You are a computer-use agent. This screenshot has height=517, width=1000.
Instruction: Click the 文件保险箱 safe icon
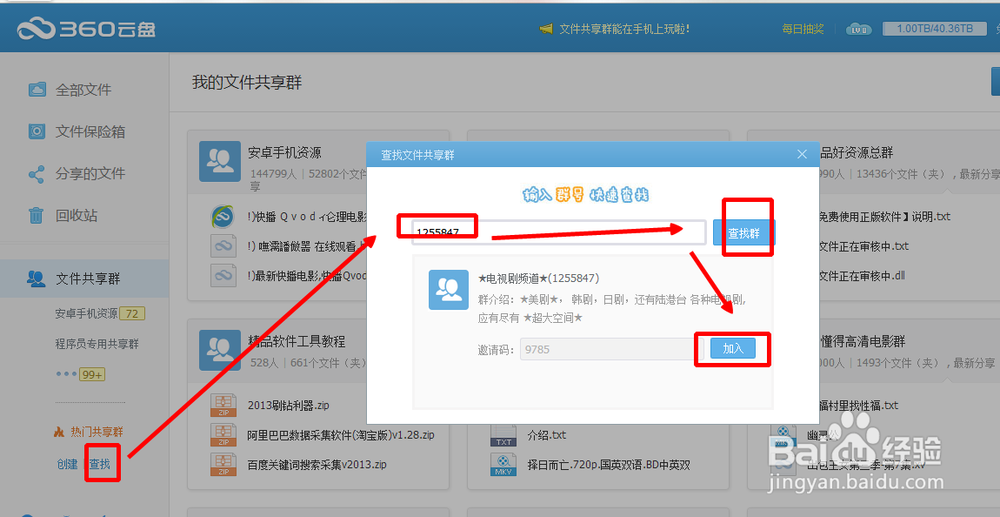[x=37, y=132]
